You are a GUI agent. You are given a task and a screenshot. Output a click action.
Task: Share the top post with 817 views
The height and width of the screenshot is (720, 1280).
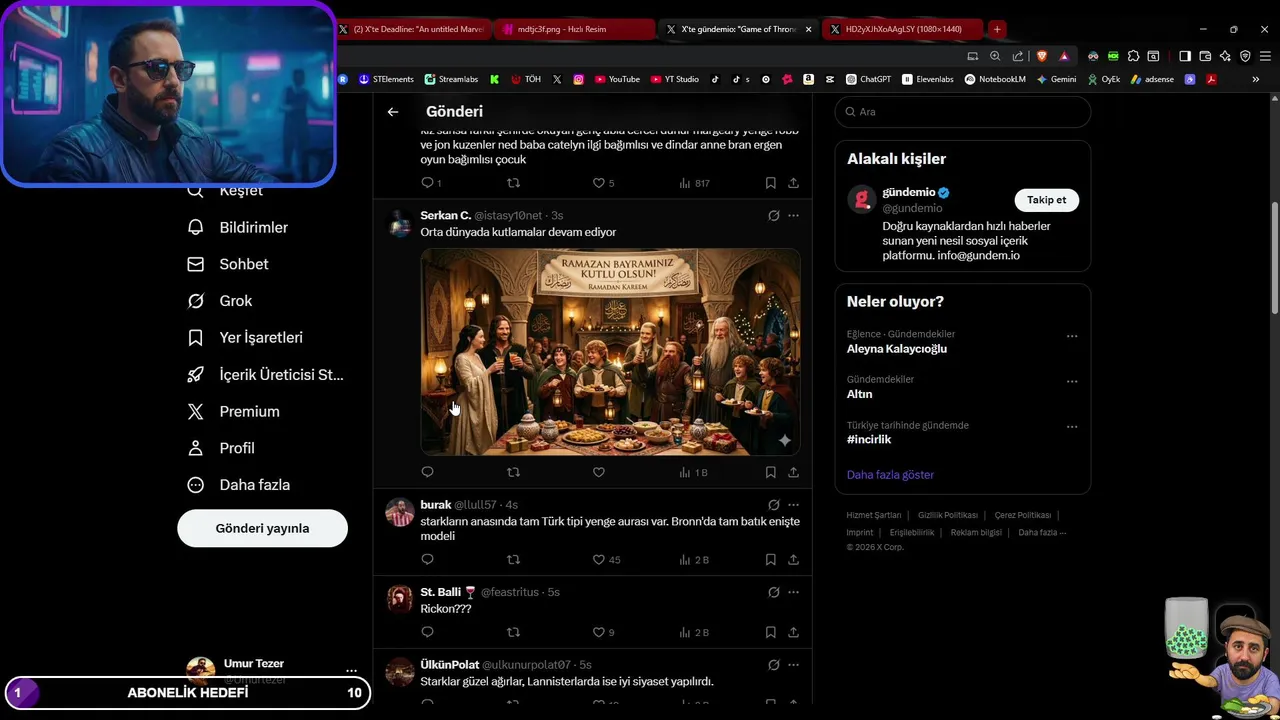point(793,183)
